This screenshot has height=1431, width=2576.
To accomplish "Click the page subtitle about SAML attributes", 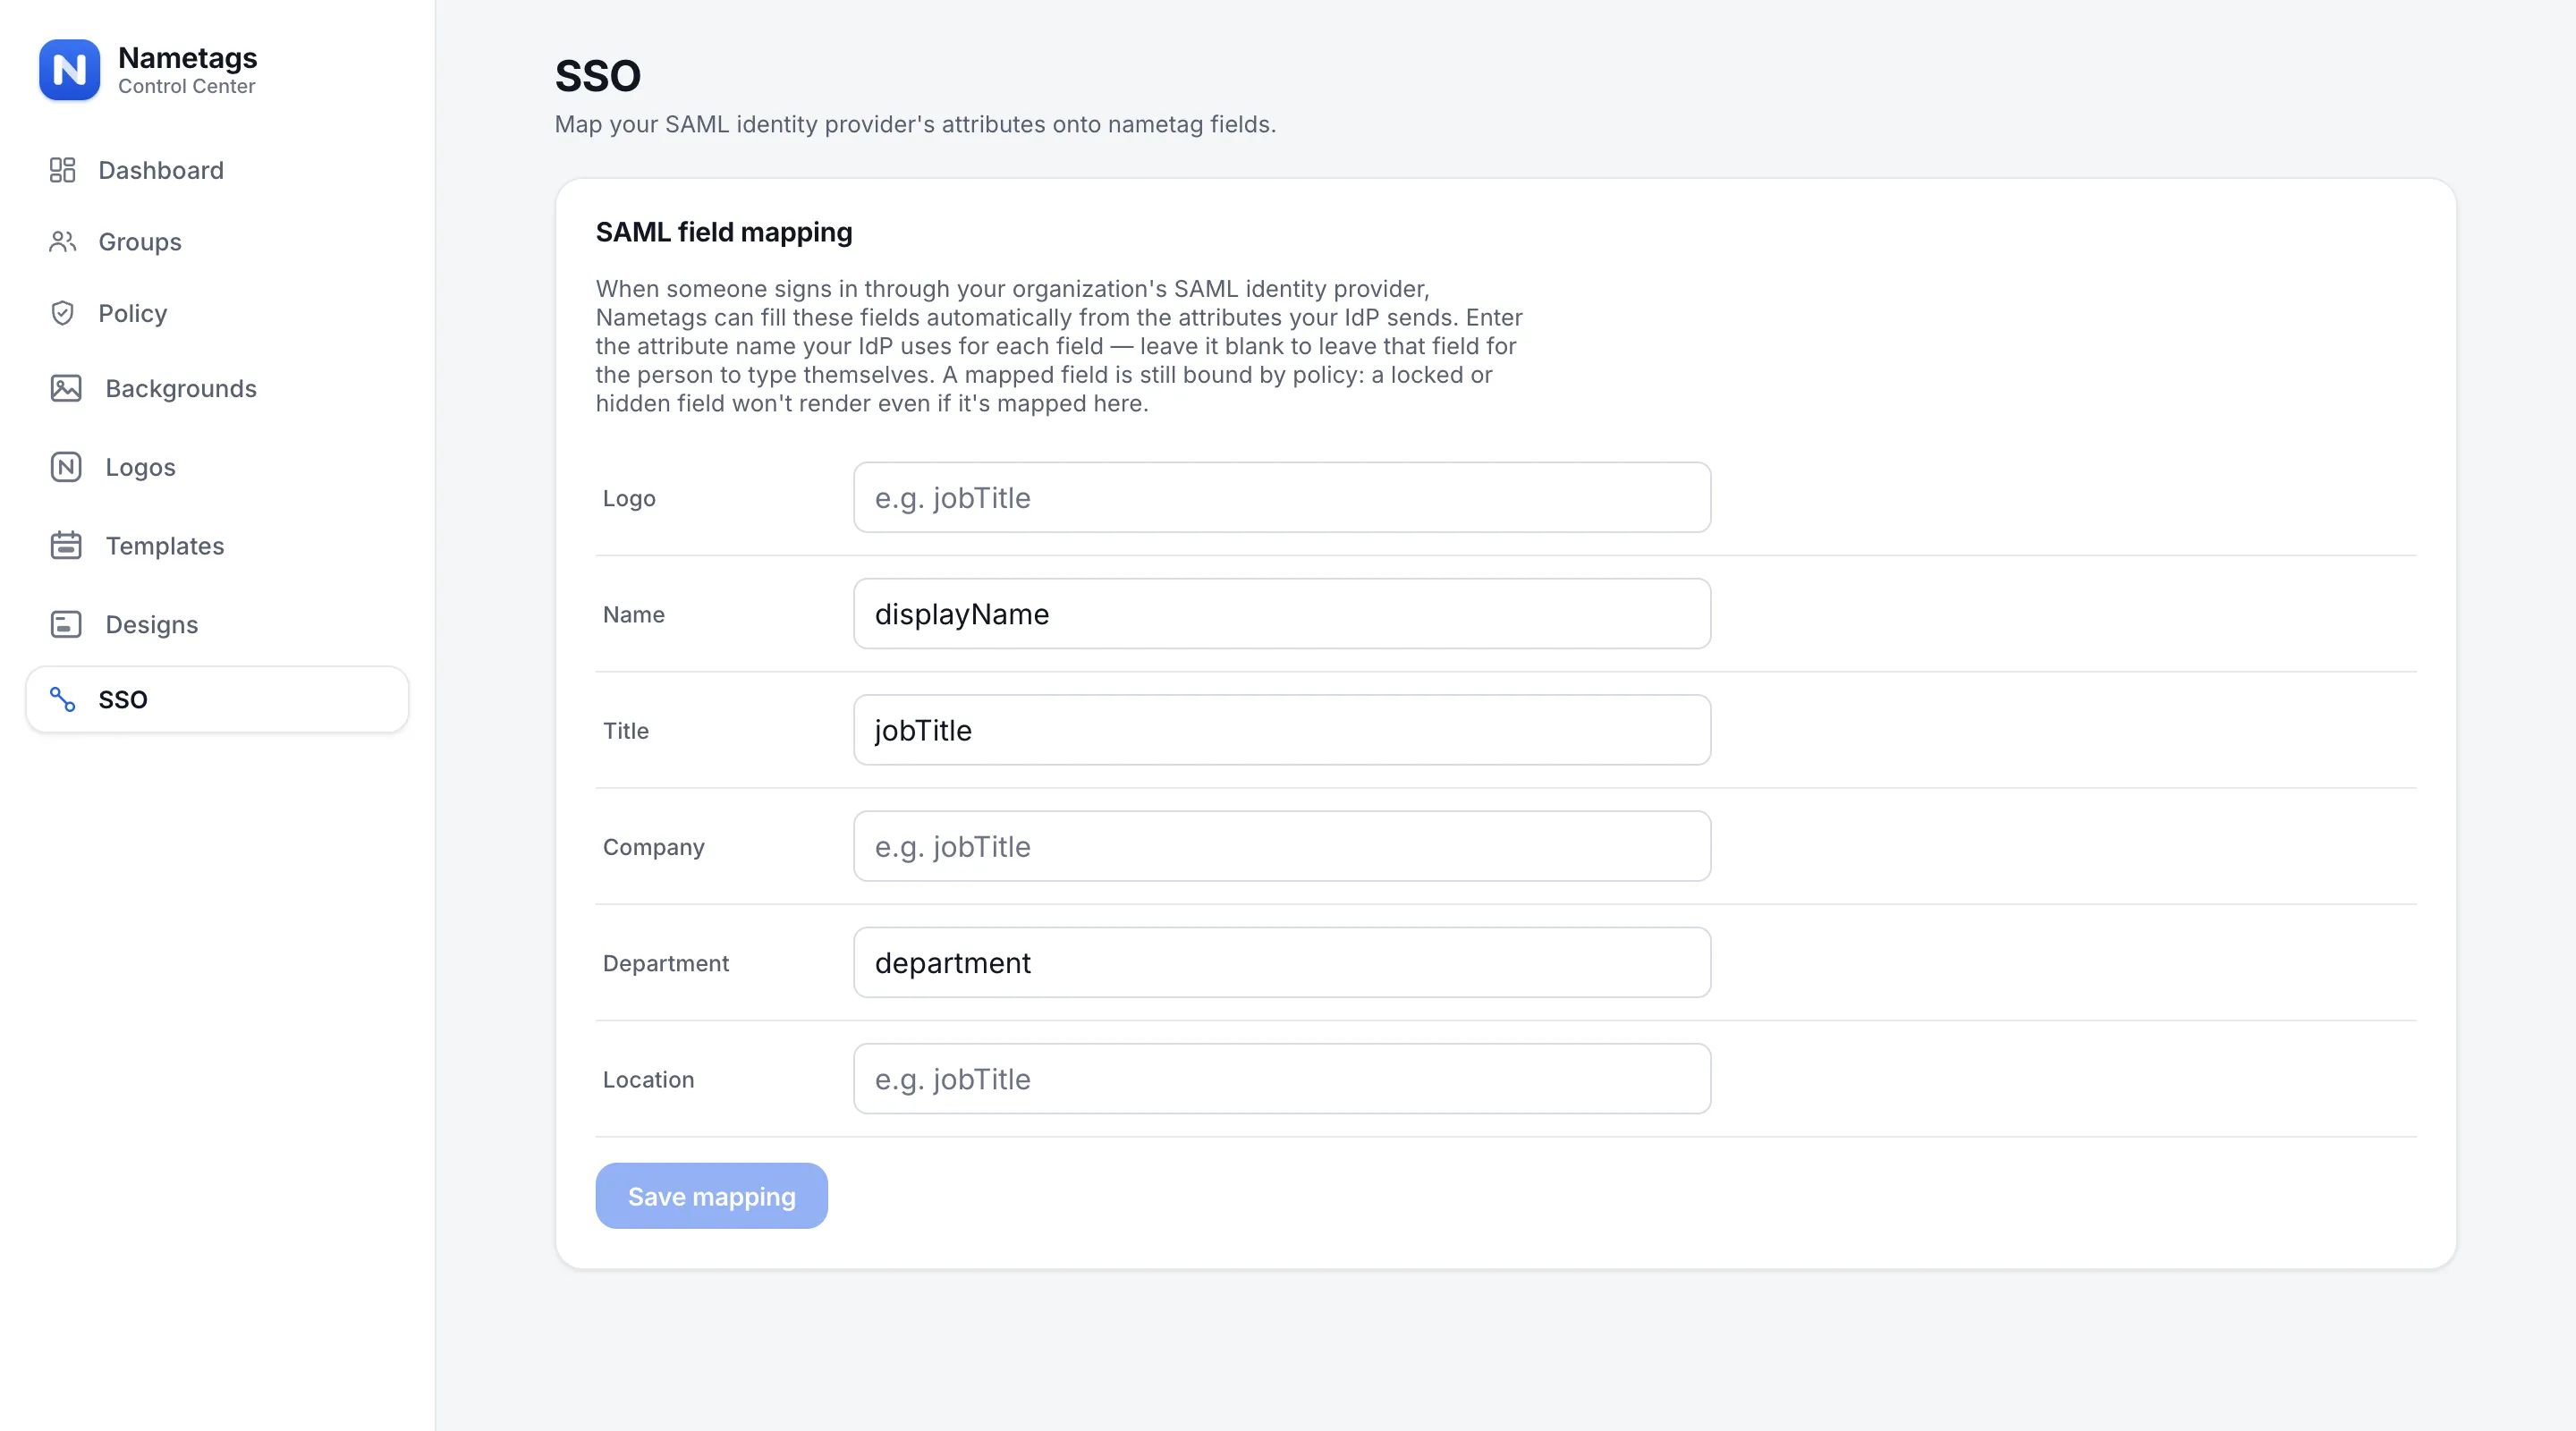I will tap(915, 125).
